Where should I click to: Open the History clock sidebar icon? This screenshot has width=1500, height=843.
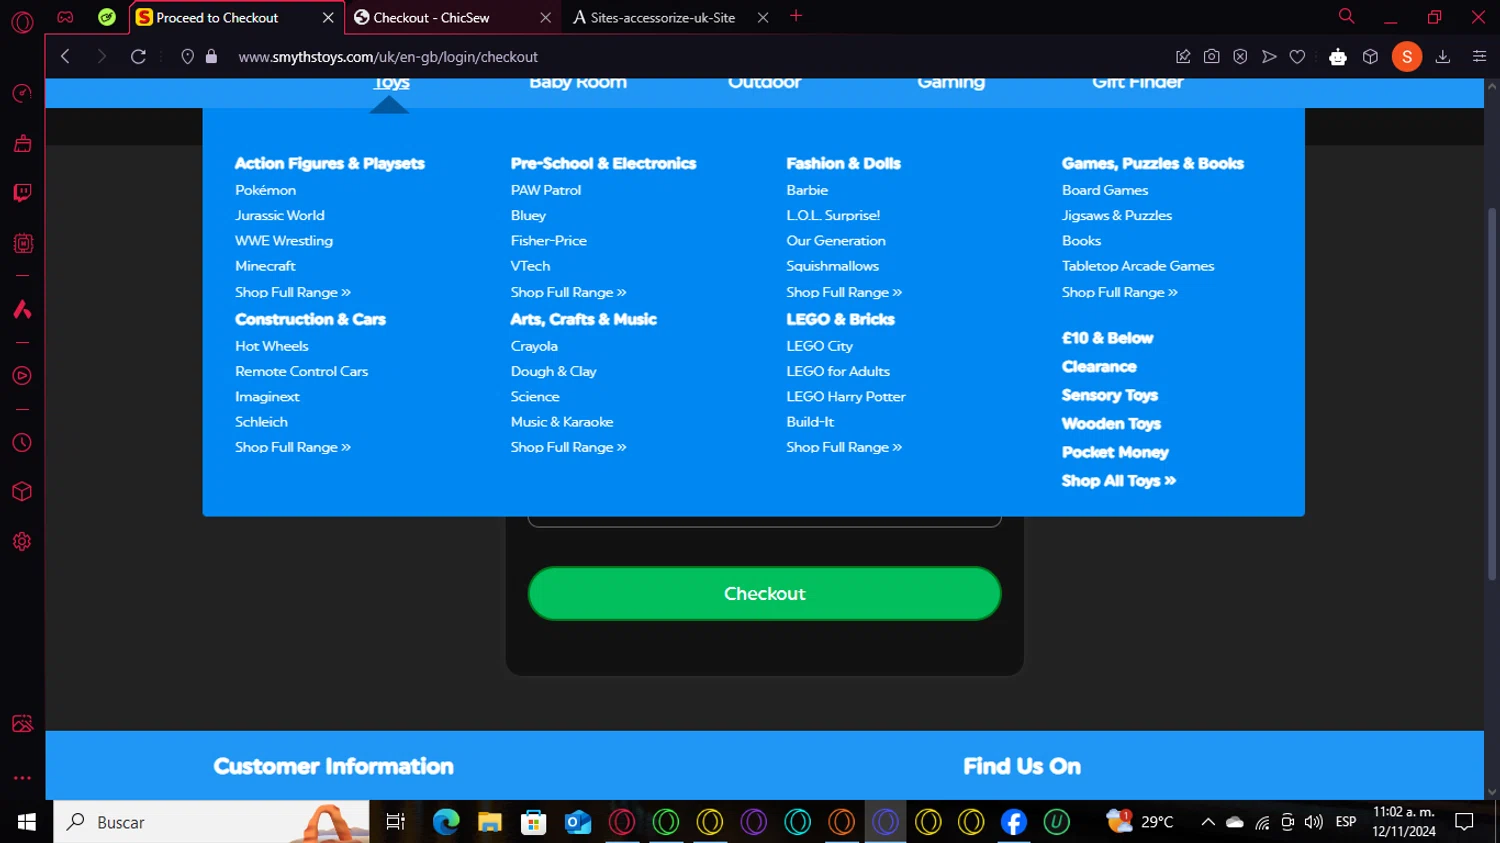(22, 443)
